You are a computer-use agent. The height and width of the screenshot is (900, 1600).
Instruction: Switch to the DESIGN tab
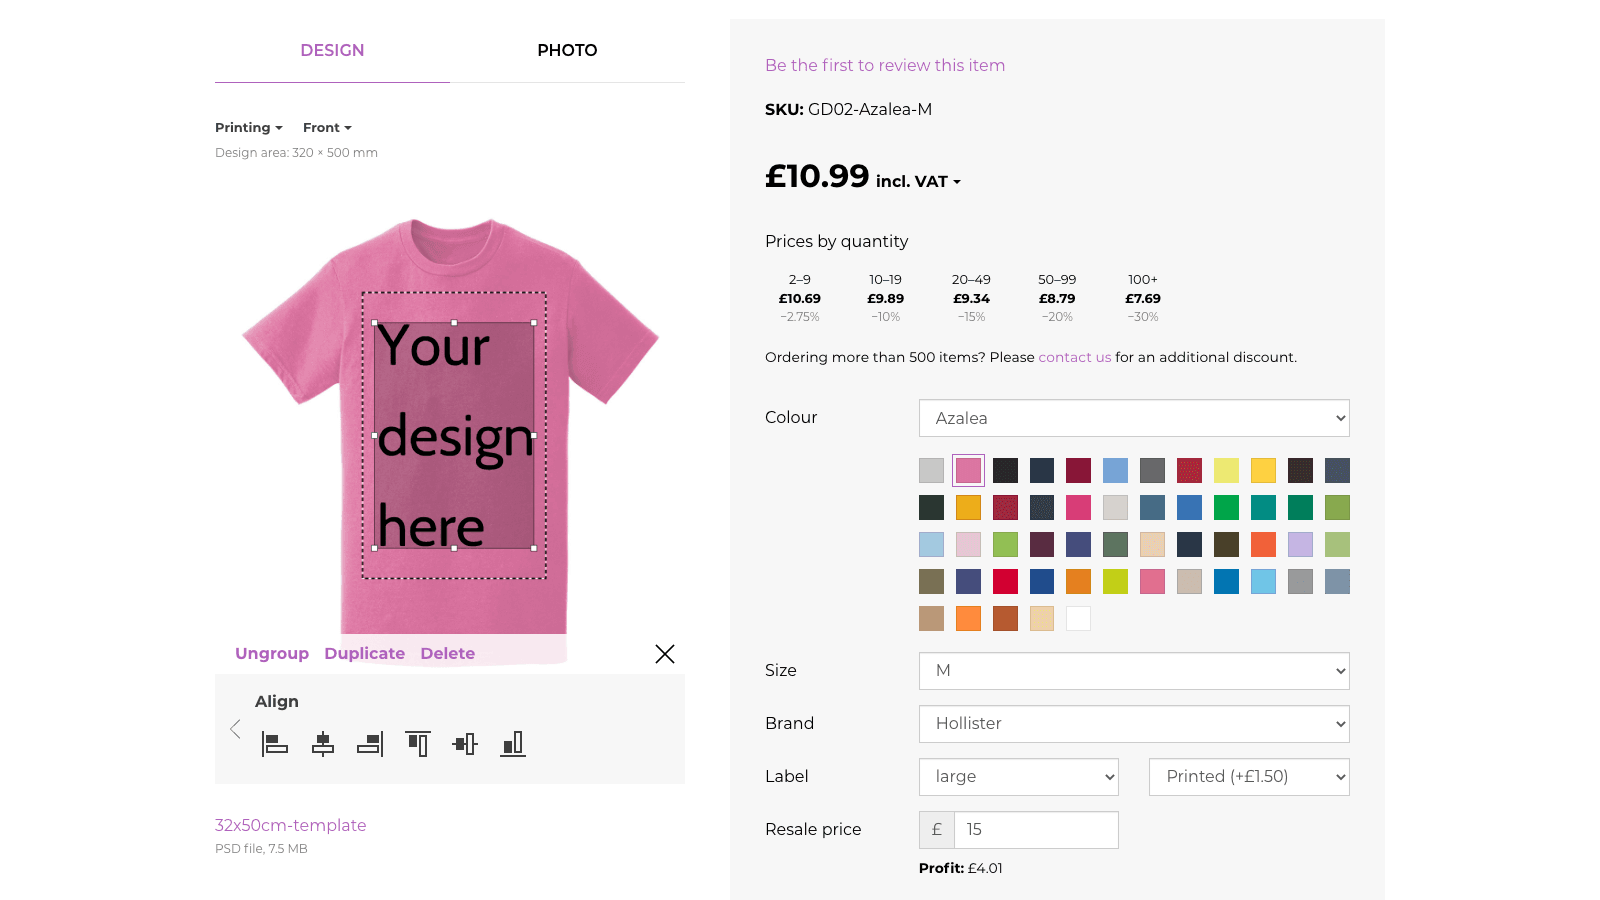tap(332, 50)
